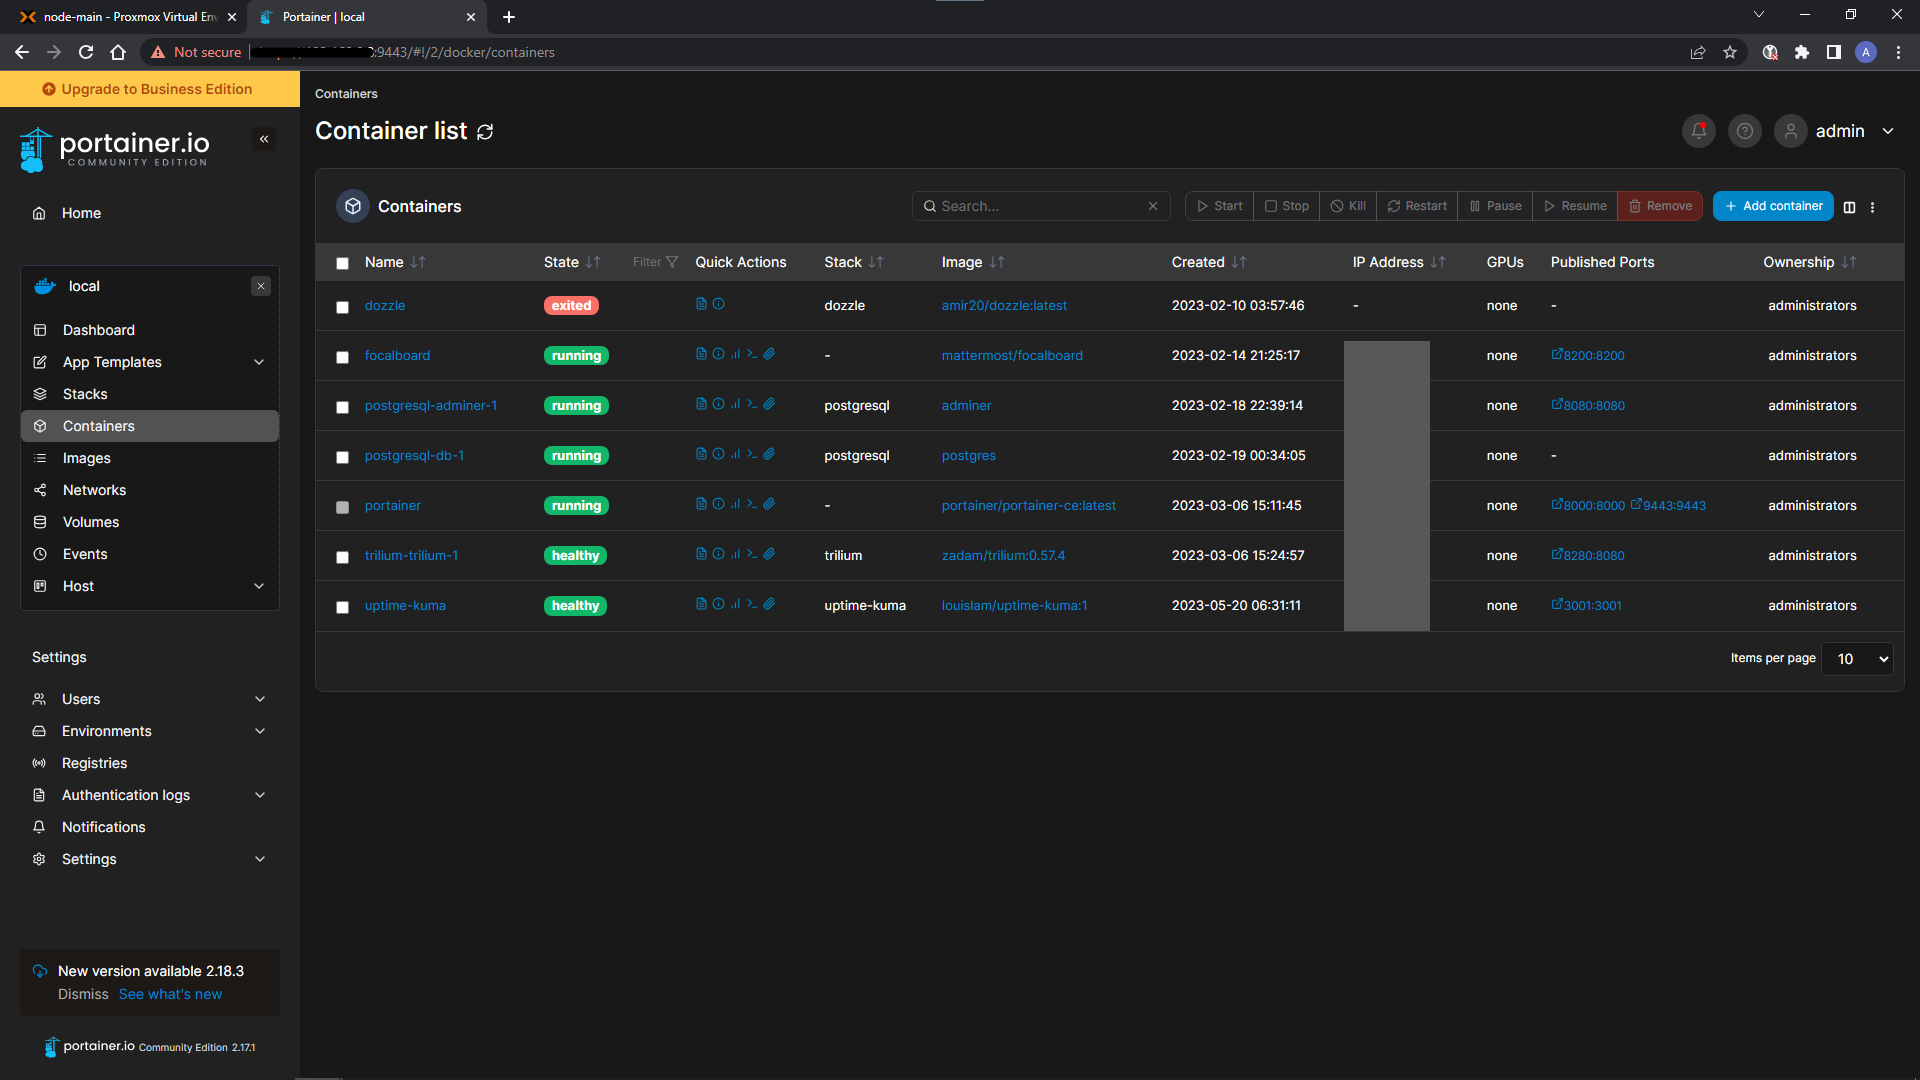The width and height of the screenshot is (1920, 1080).
Task: Open Images in sidebar
Action: coord(150,458)
